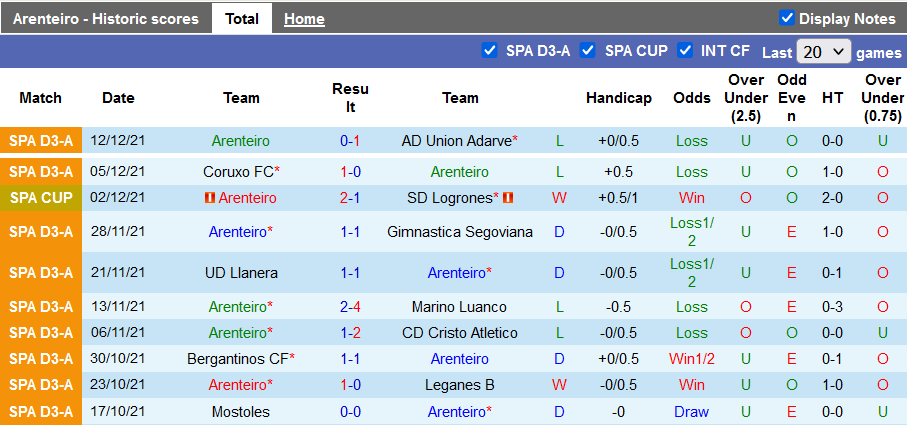Image resolution: width=907 pixels, height=425 pixels.
Task: Open Gimnastica Segoviana team link
Action: pyautogui.click(x=460, y=232)
